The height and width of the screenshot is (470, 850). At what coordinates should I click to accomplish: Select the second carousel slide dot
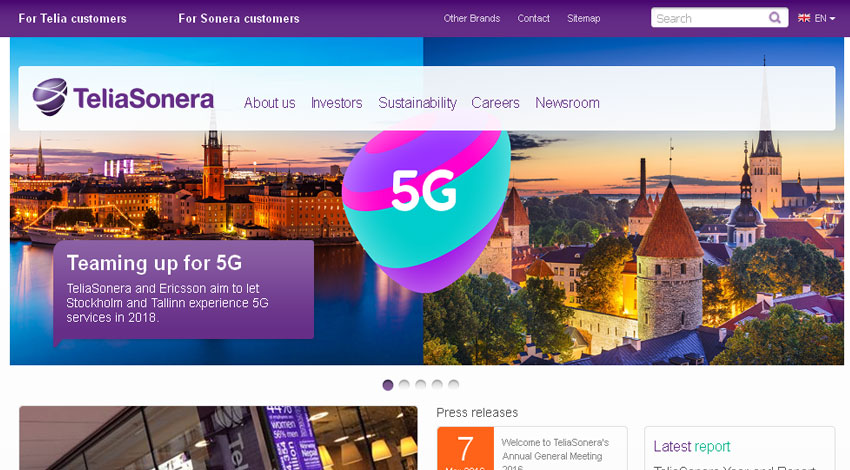click(404, 385)
